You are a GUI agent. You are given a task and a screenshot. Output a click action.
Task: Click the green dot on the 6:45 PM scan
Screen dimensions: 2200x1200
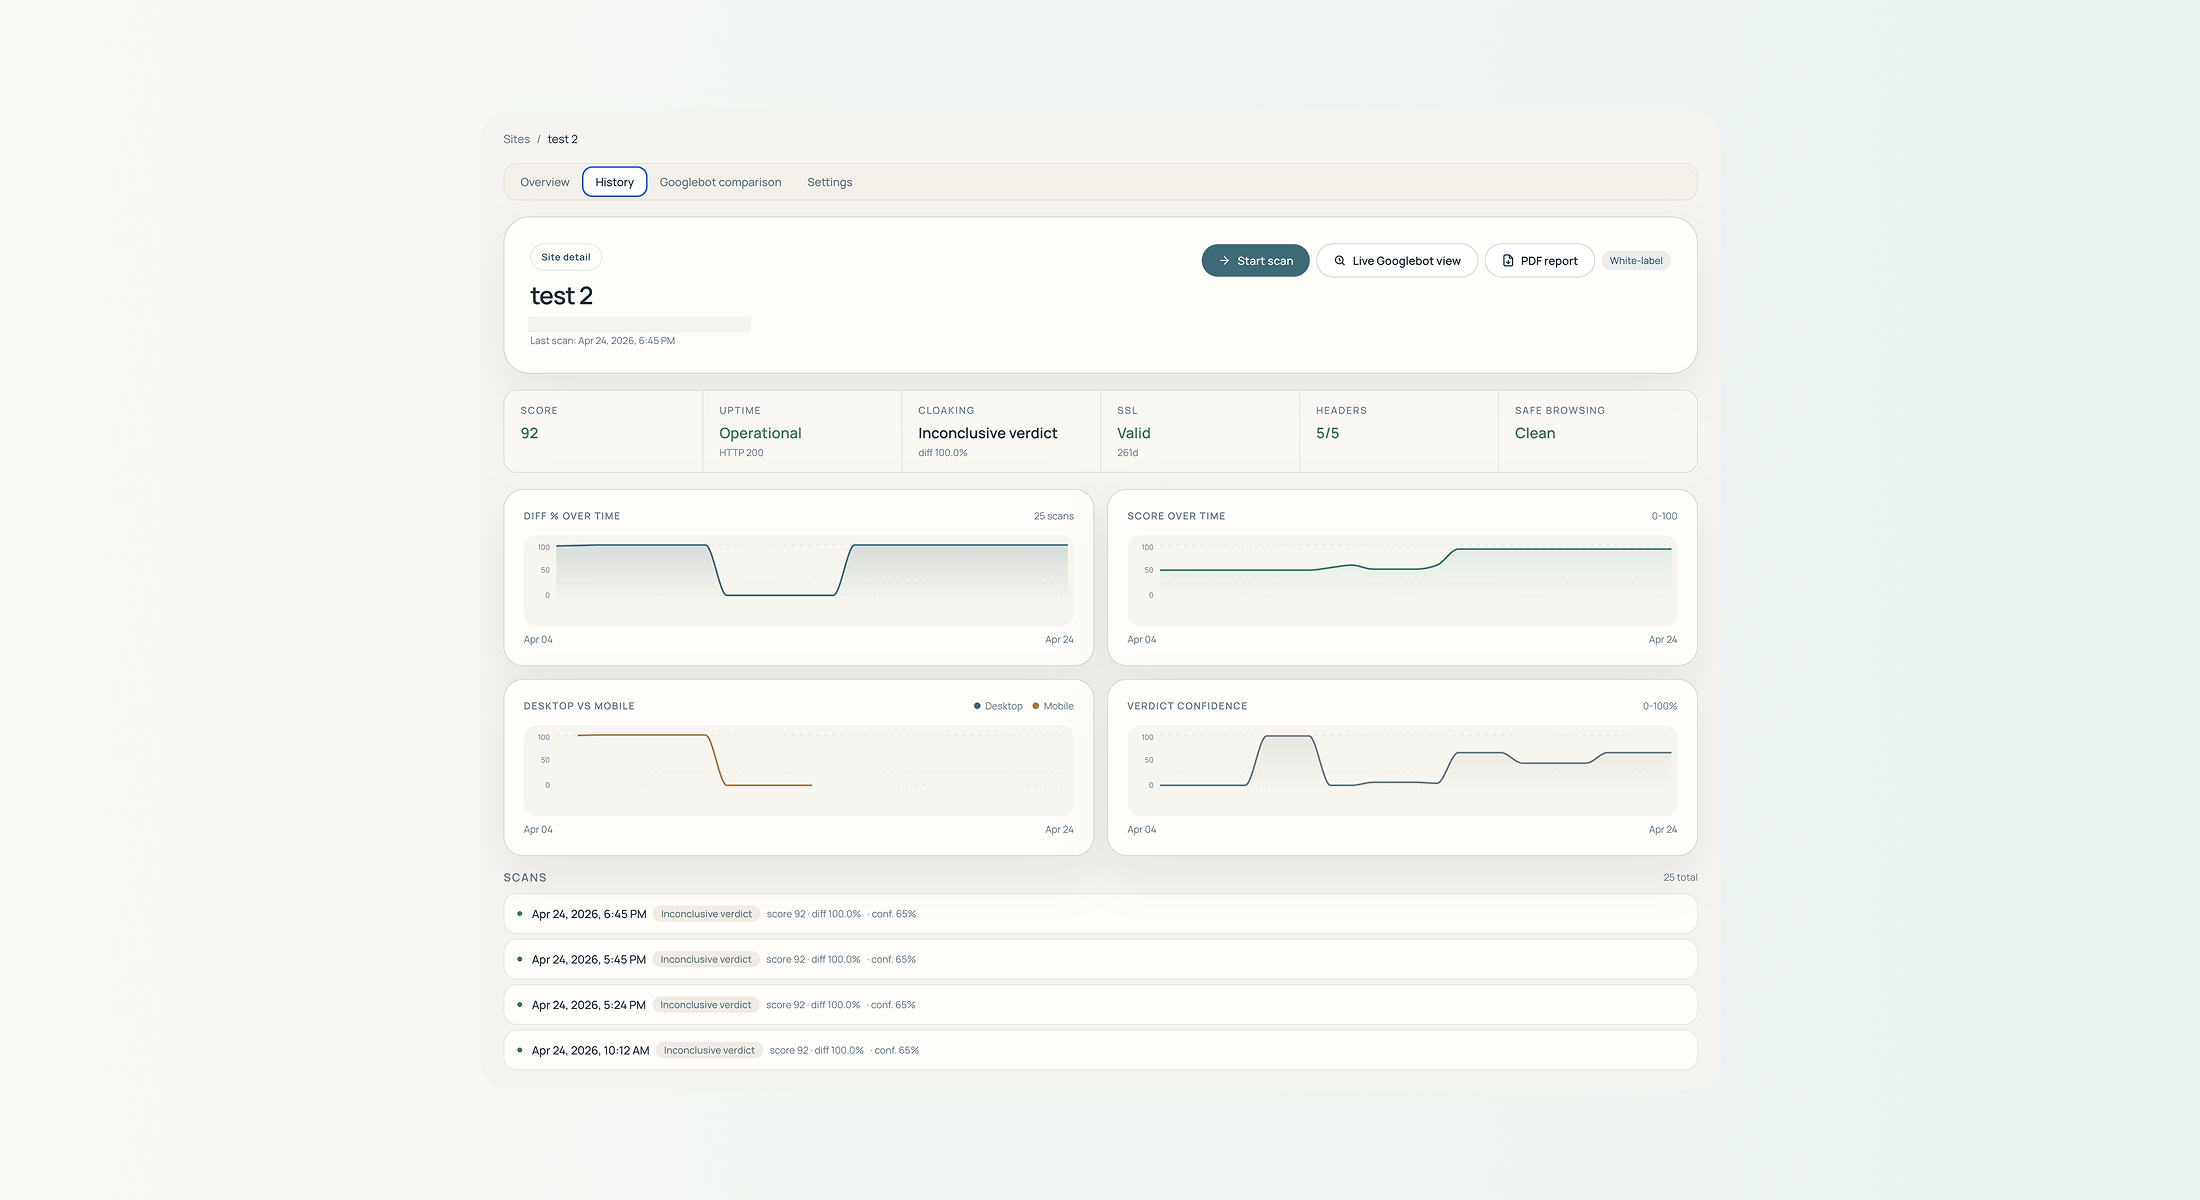pyautogui.click(x=520, y=914)
